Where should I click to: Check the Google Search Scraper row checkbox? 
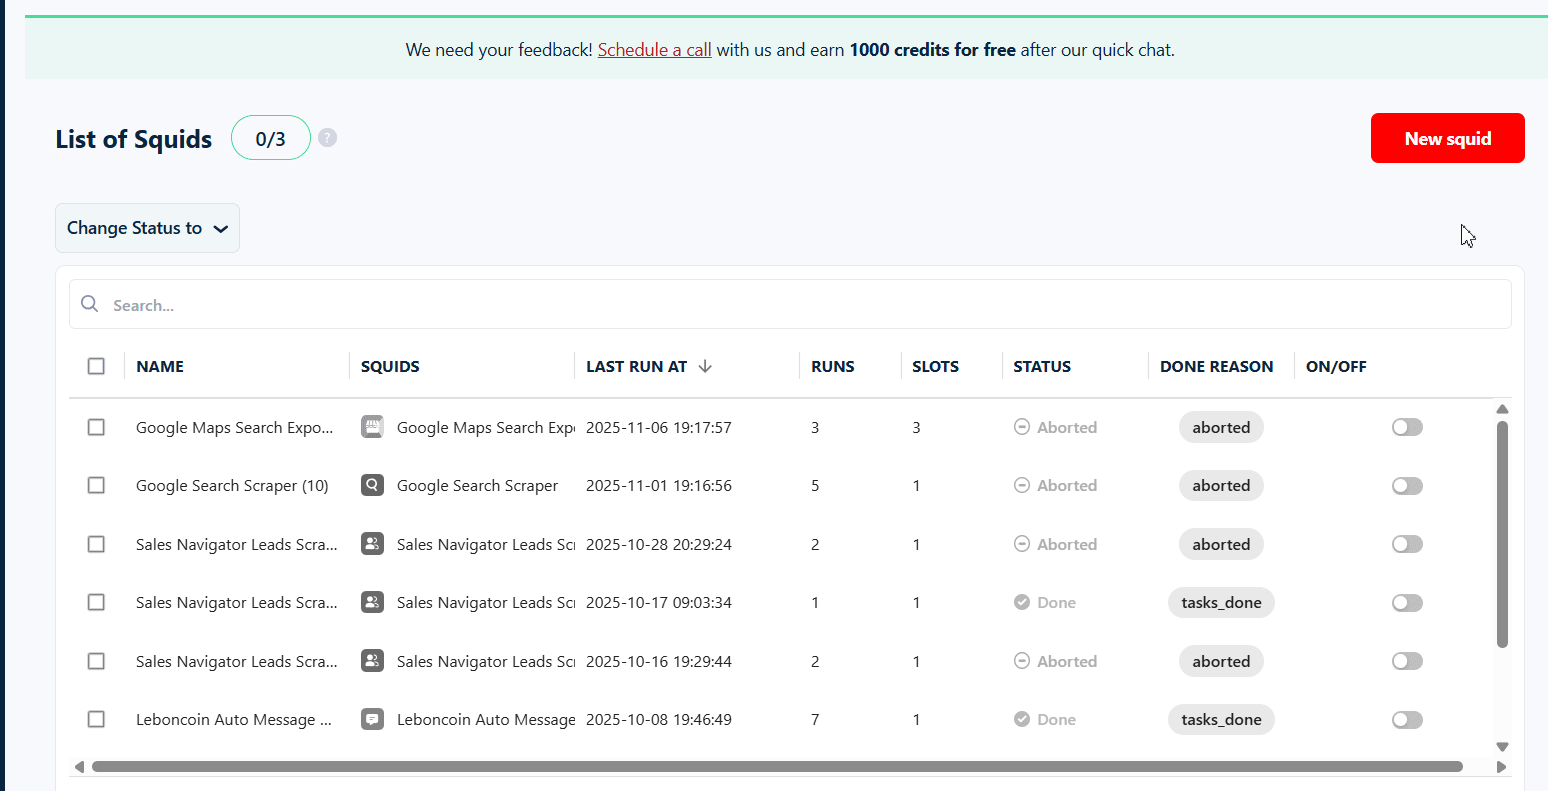96,485
